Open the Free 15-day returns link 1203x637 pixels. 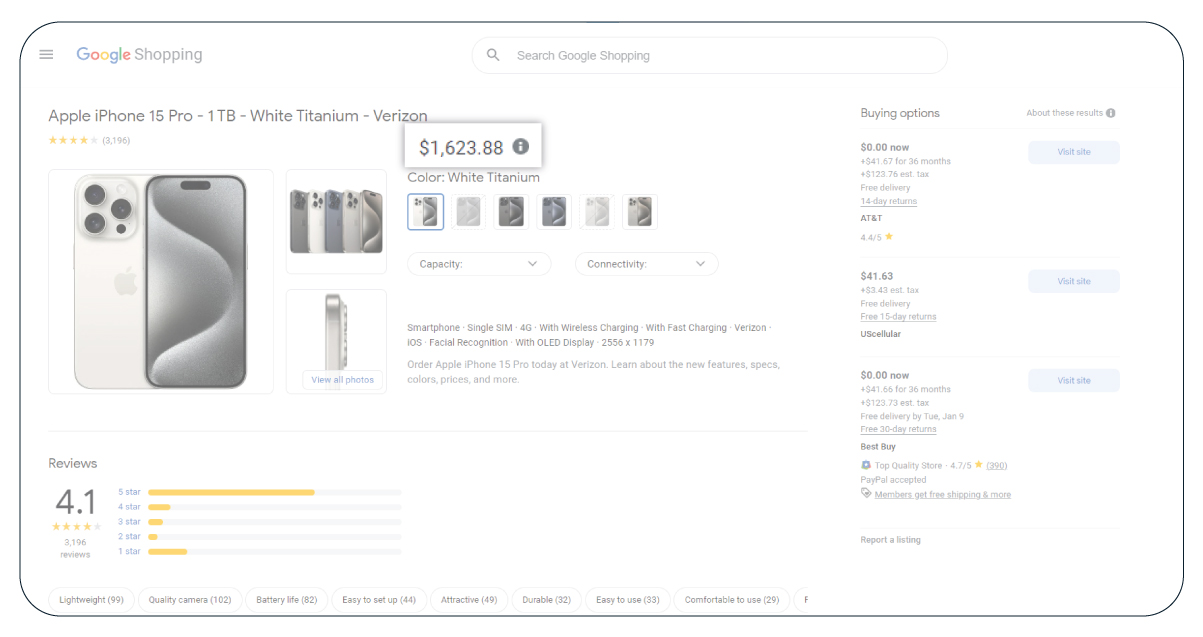coord(899,316)
